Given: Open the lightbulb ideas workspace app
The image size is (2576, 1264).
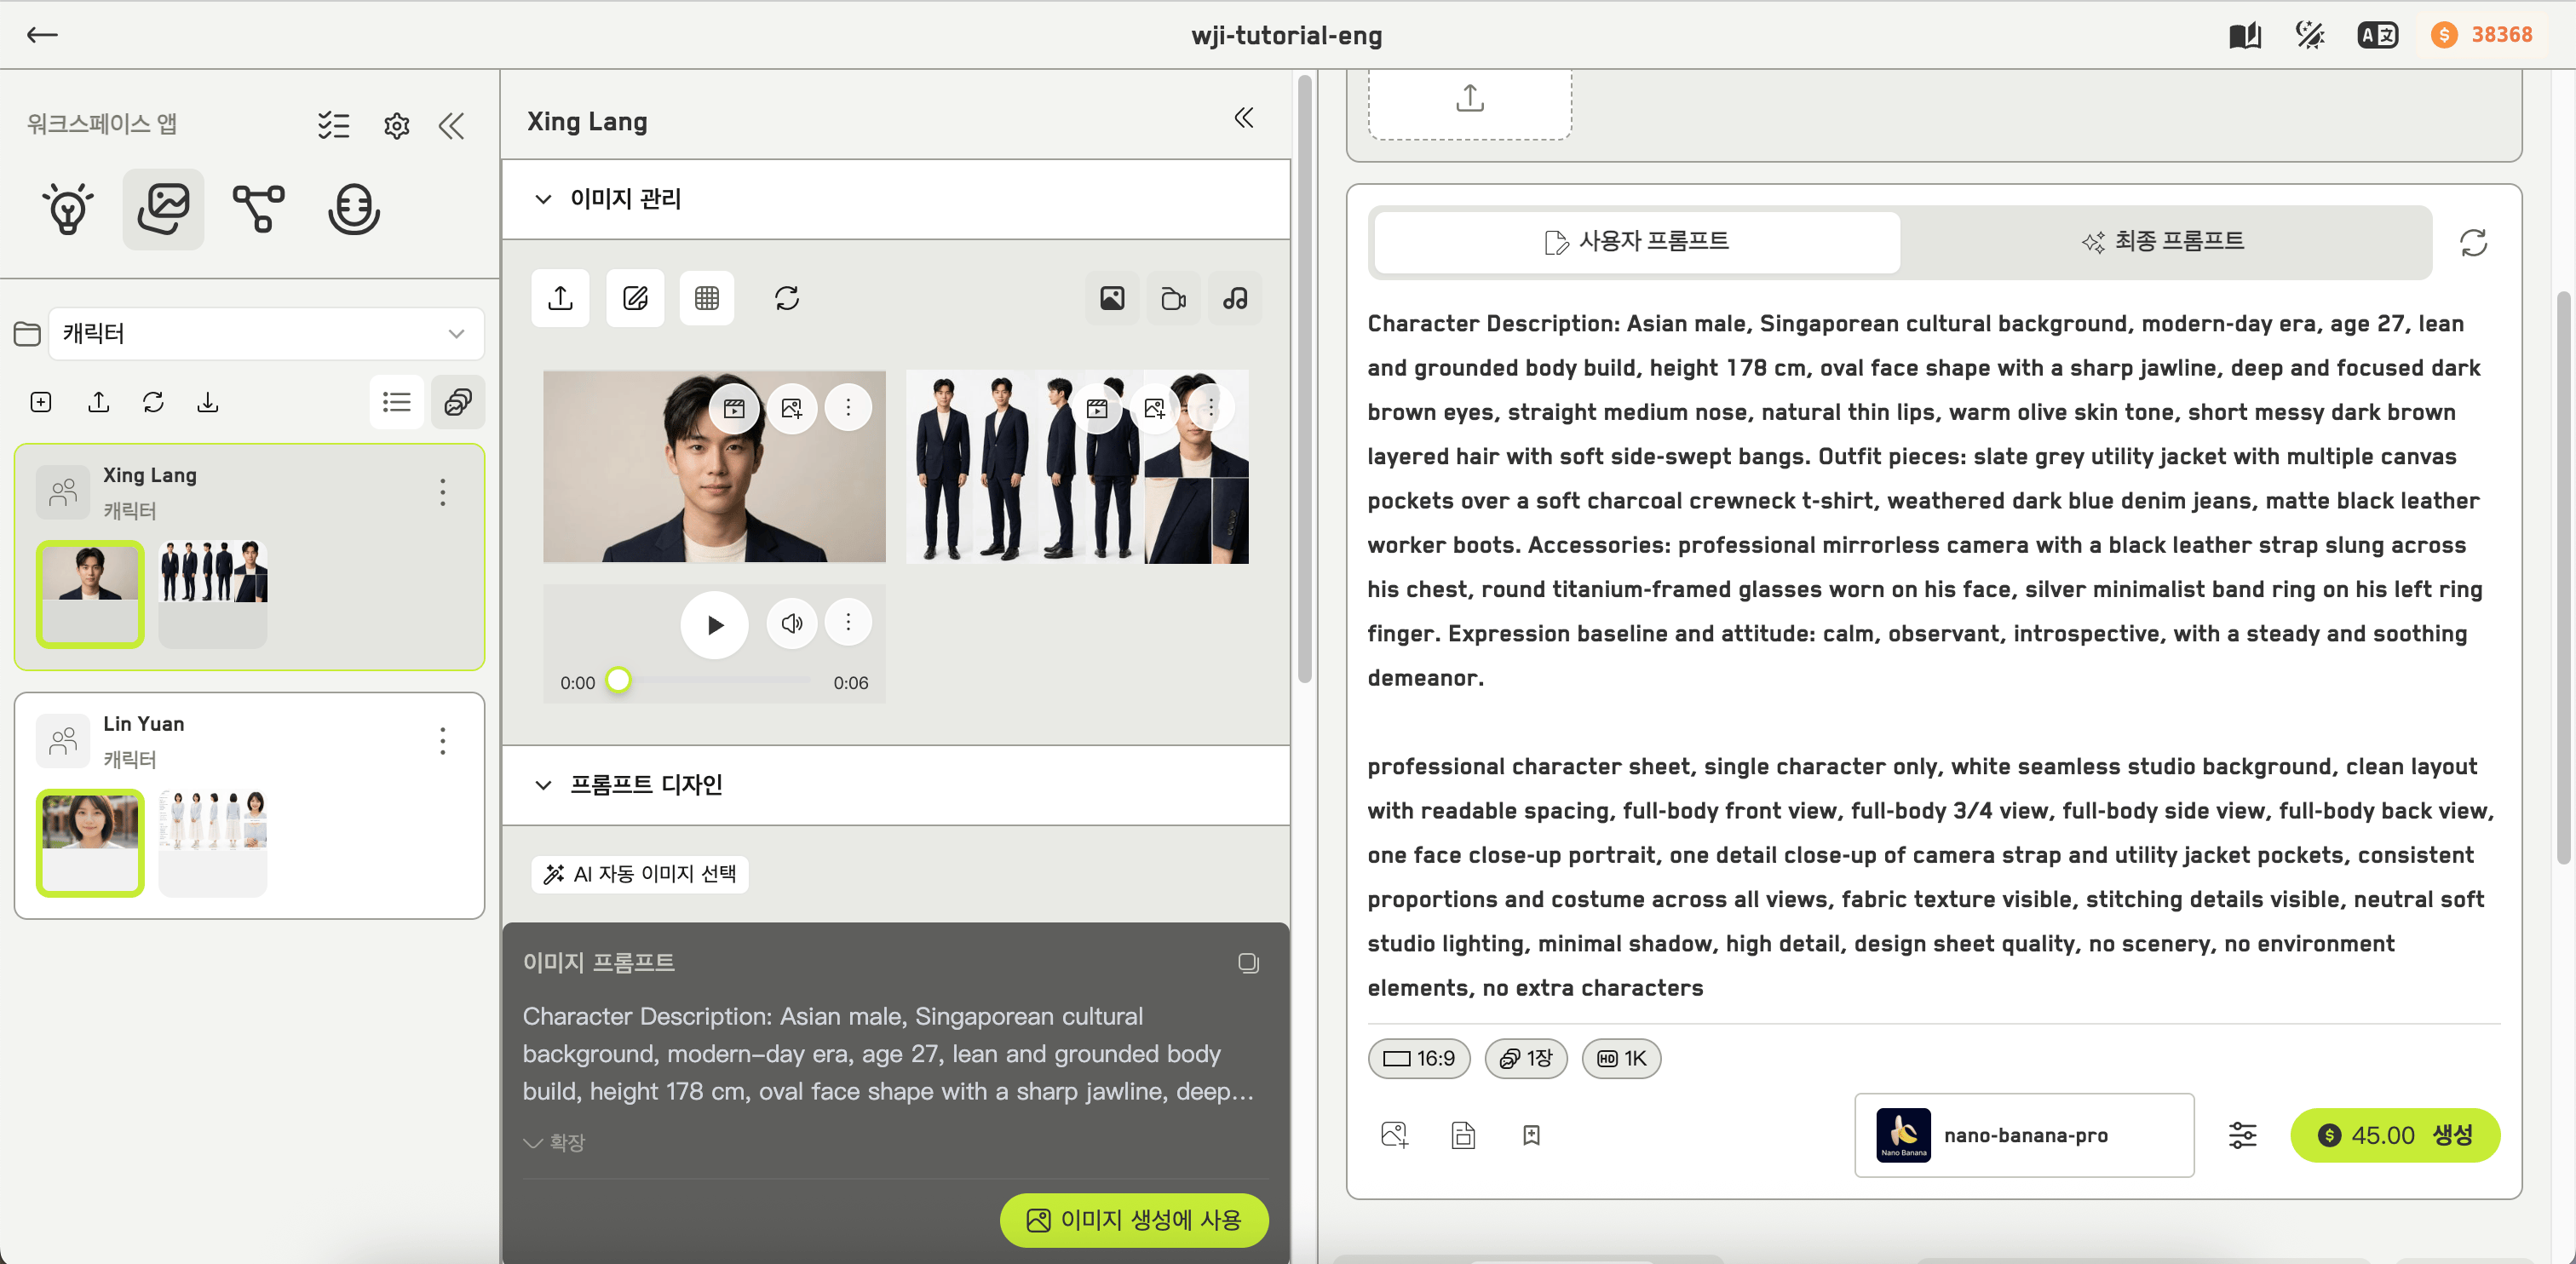Looking at the screenshot, I should tap(68, 209).
